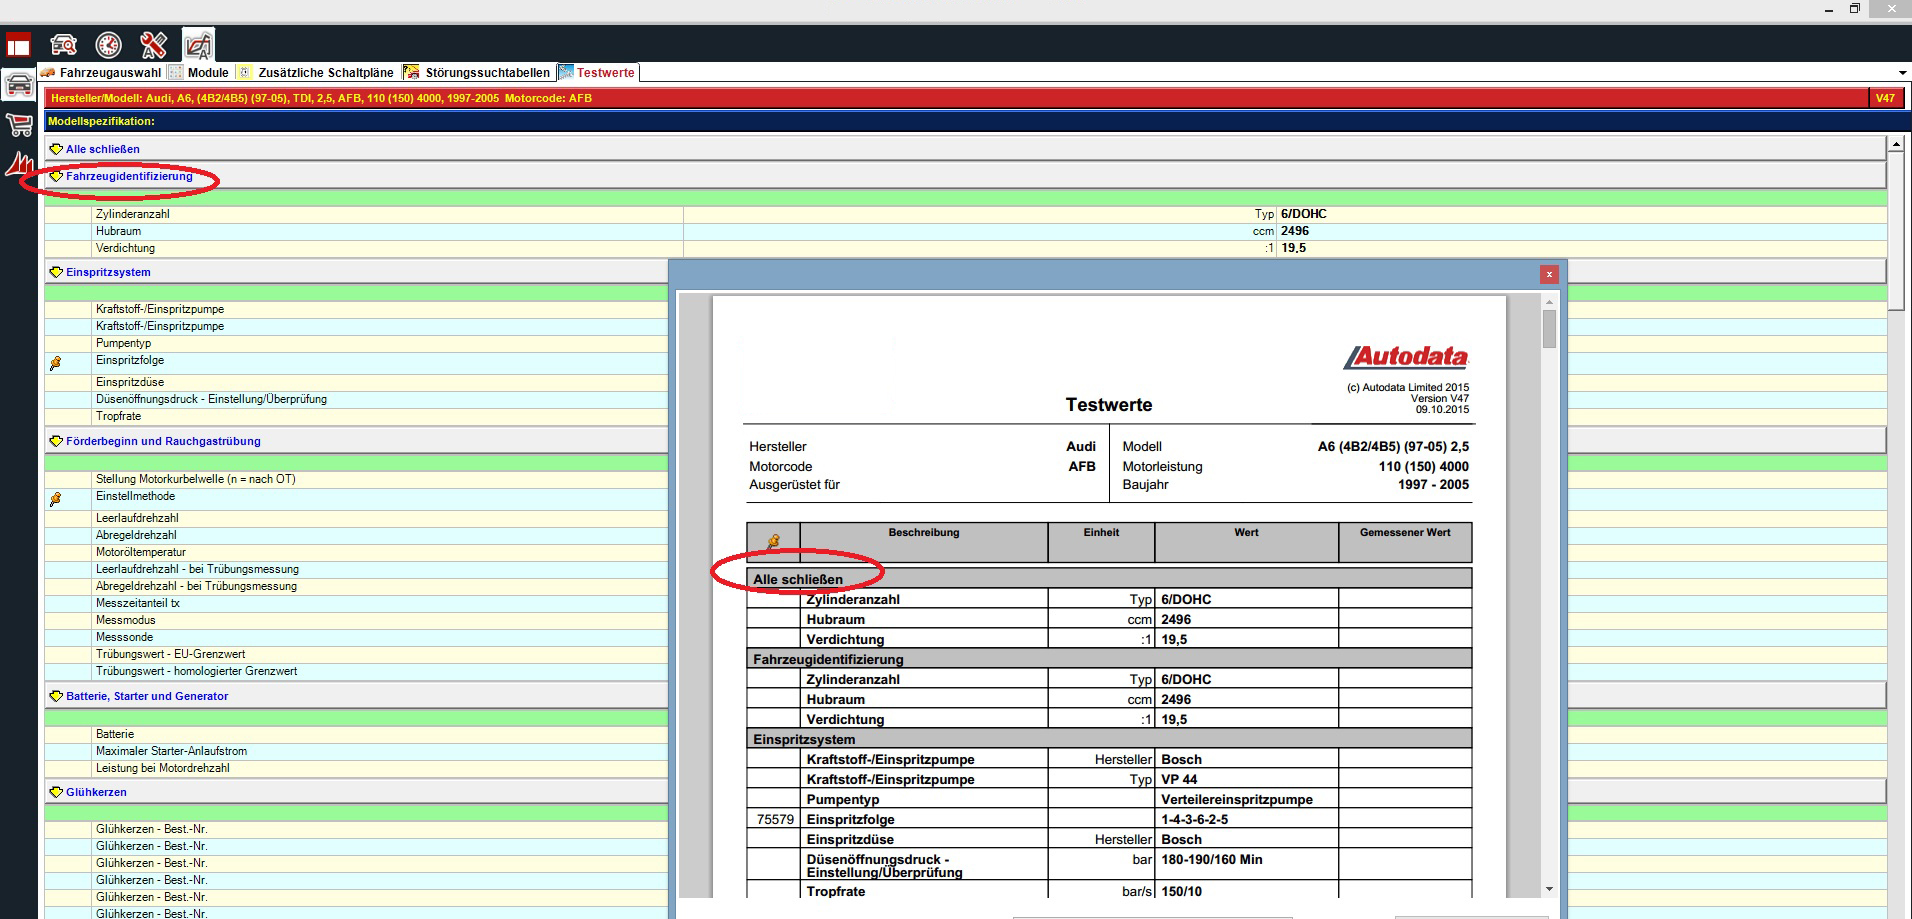This screenshot has height=919, width=1912.
Task: Open the Zusätzliche Schaltpläne tab
Action: pyautogui.click(x=316, y=73)
